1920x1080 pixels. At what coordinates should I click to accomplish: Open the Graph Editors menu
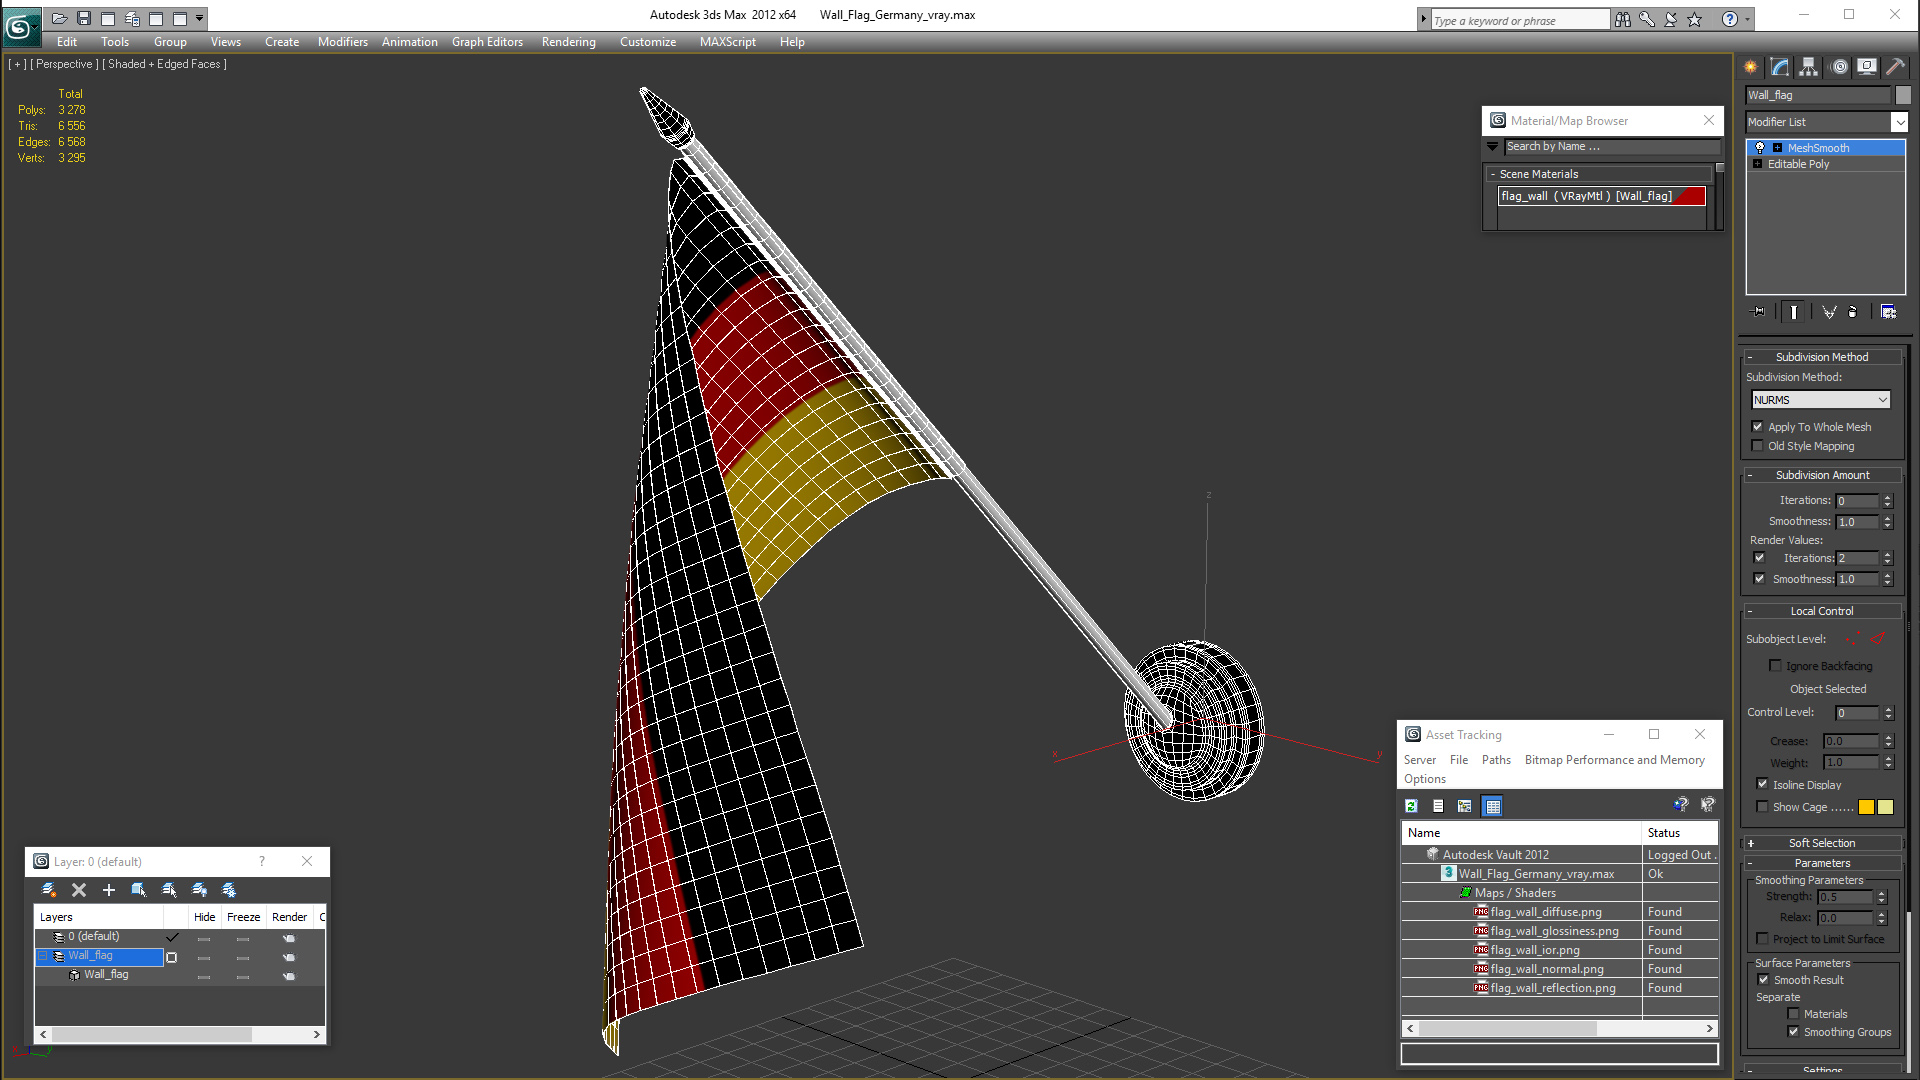(x=487, y=42)
